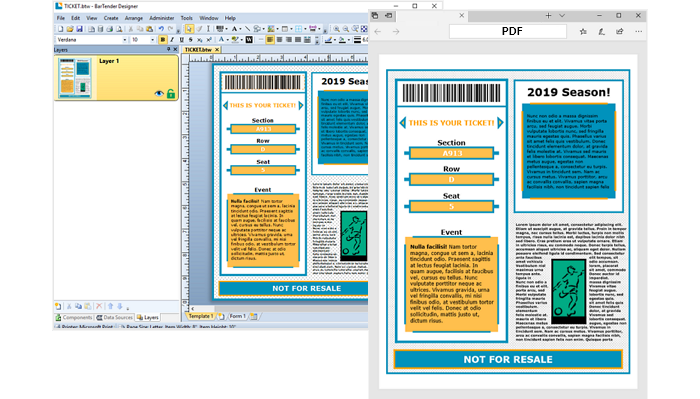Close the TICKET.btw document tab

click(217, 50)
